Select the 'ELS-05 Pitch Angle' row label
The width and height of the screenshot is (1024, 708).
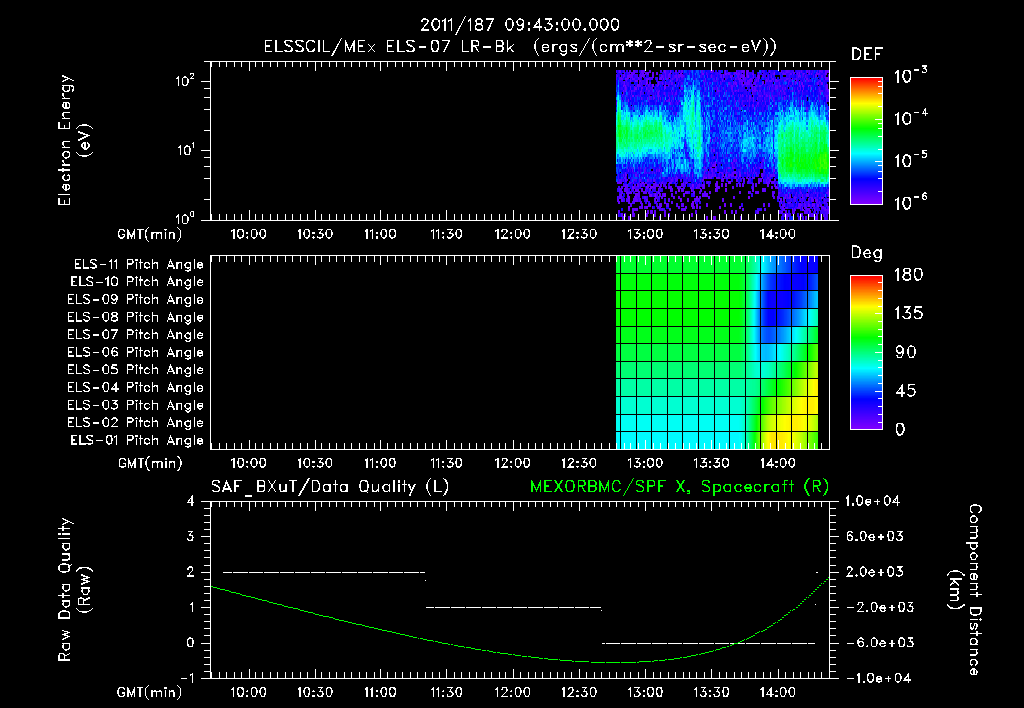pos(135,370)
